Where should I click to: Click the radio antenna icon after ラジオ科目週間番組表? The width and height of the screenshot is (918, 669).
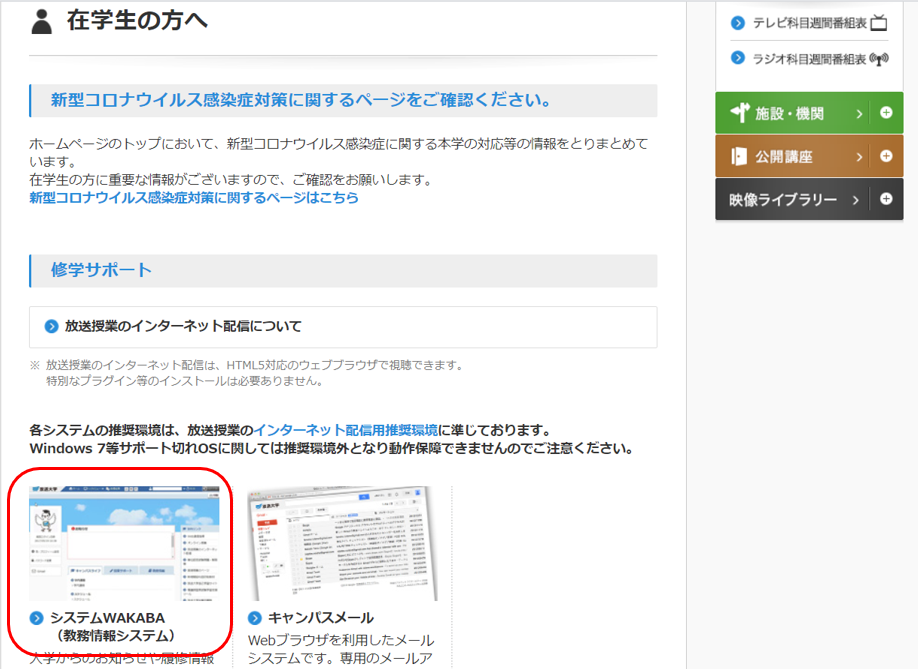pyautogui.click(x=879, y=59)
